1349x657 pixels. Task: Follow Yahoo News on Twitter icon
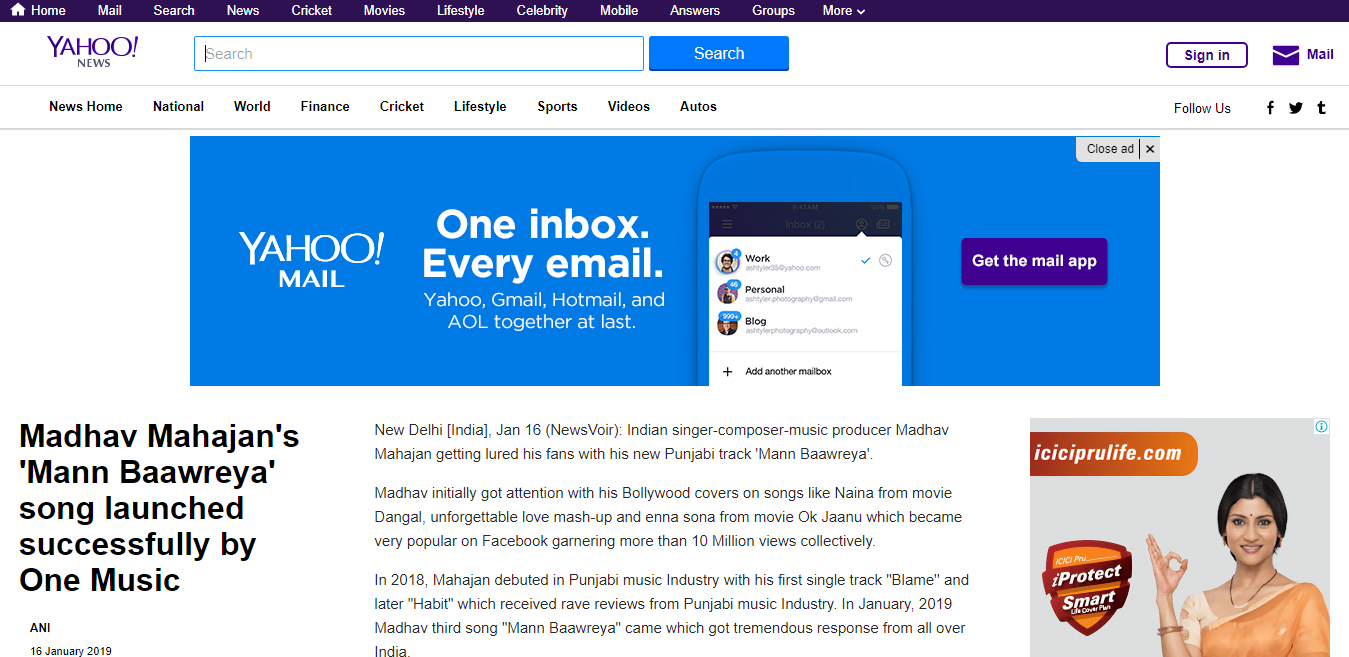pos(1296,108)
